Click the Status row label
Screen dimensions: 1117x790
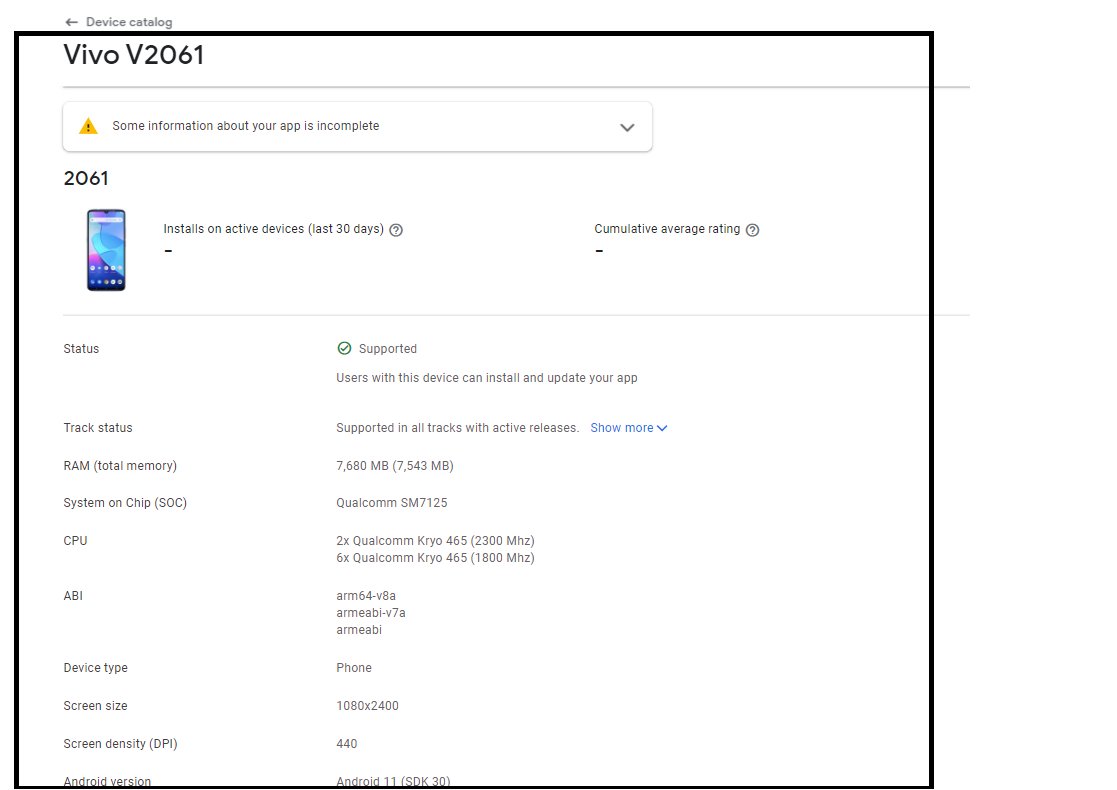pos(81,349)
